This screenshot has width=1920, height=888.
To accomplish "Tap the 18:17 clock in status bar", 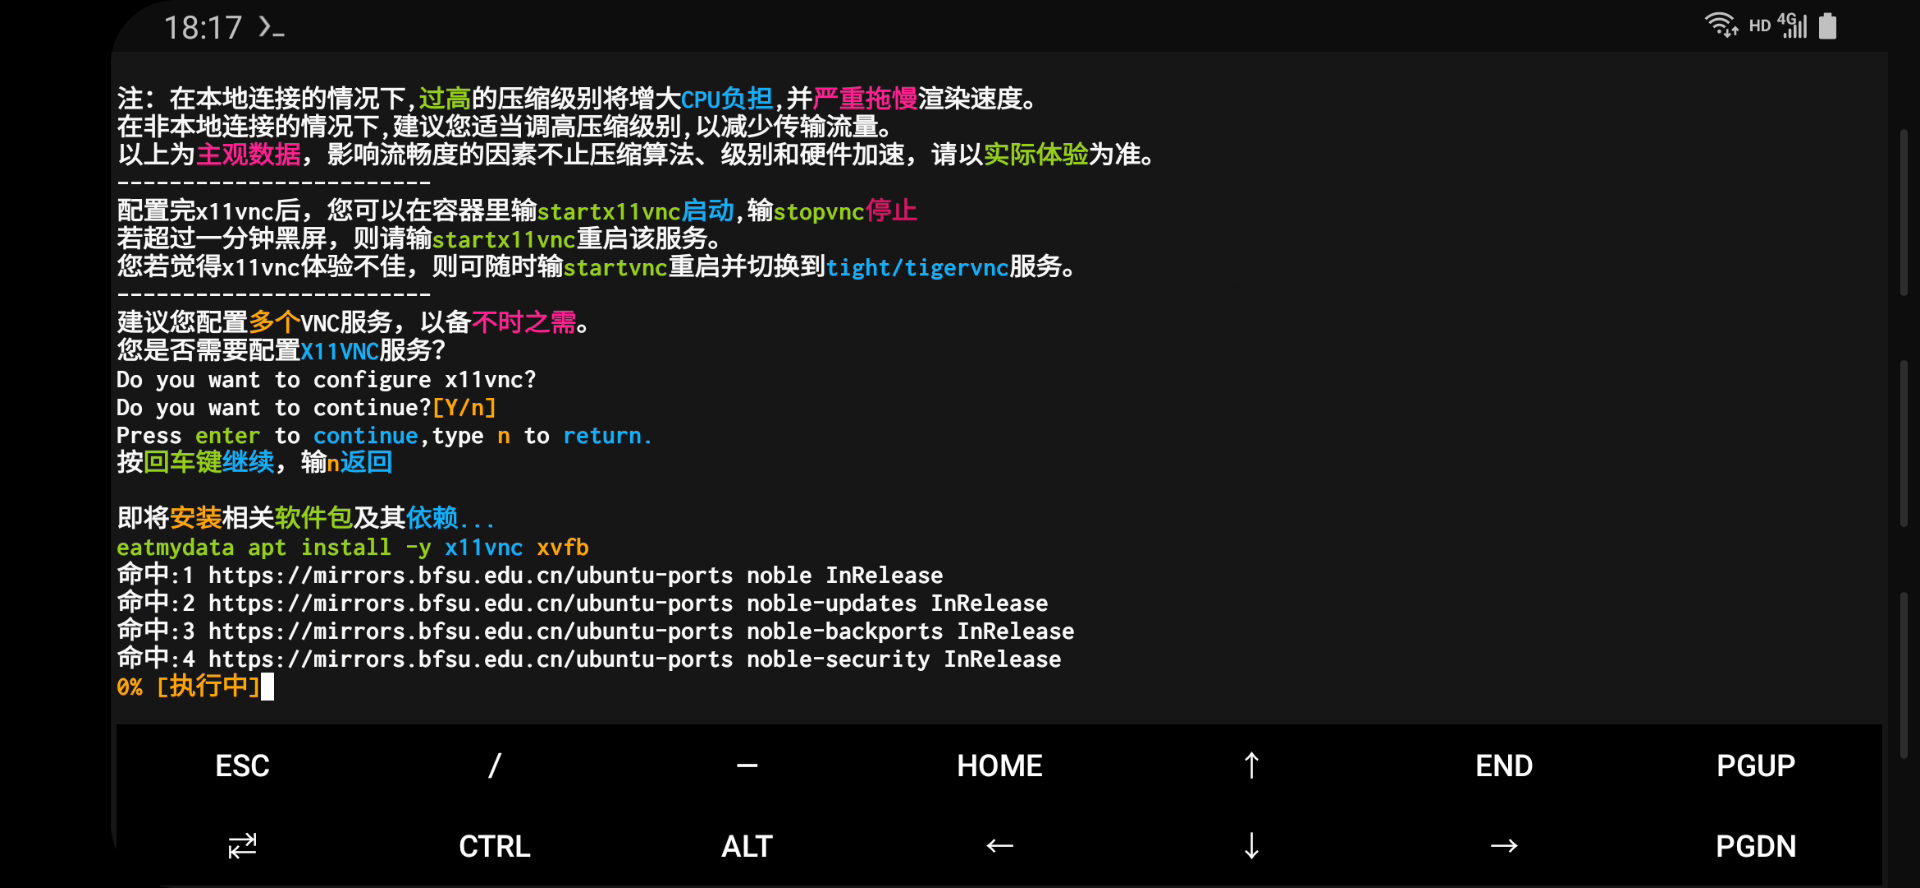I will (203, 28).
